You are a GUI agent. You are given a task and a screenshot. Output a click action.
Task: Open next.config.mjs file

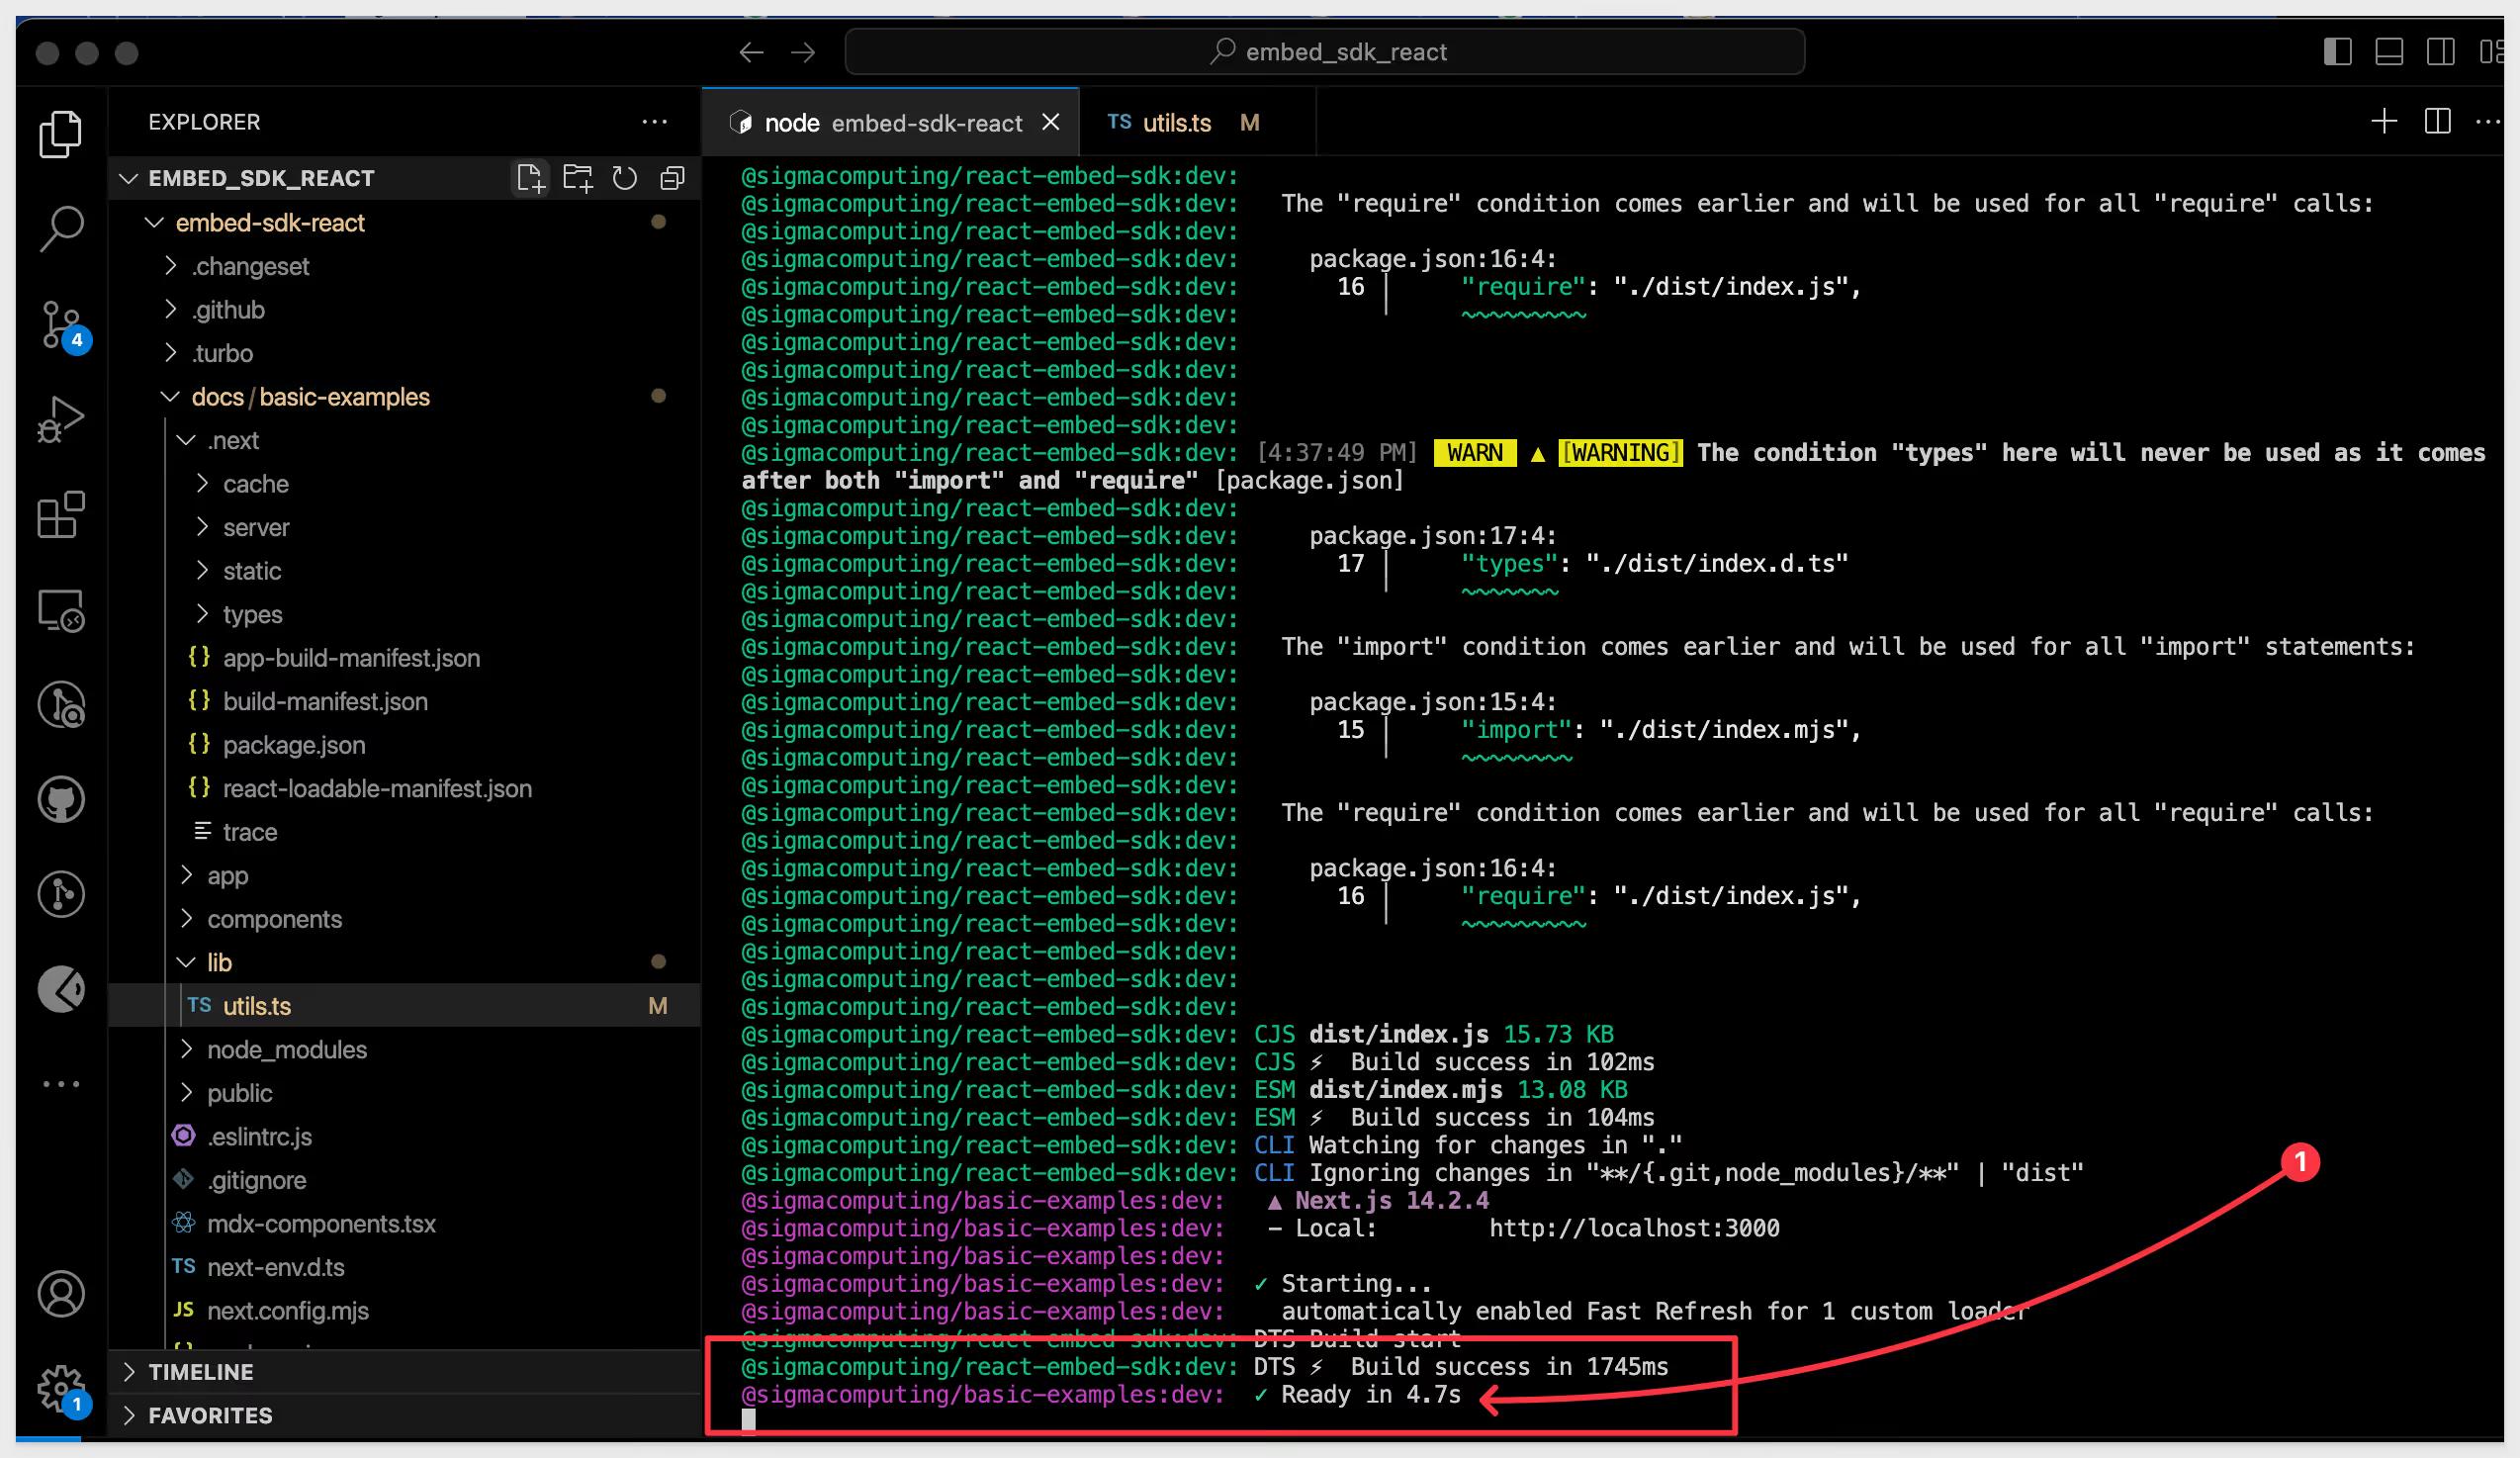pos(404,1310)
